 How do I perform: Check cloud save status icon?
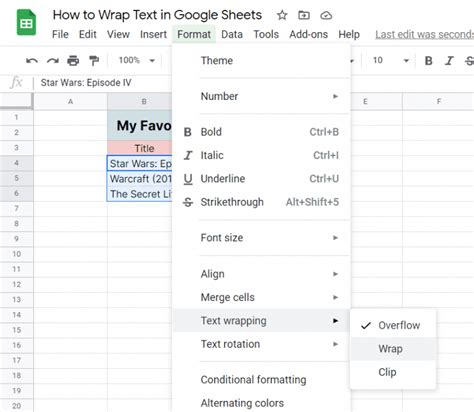pos(326,15)
